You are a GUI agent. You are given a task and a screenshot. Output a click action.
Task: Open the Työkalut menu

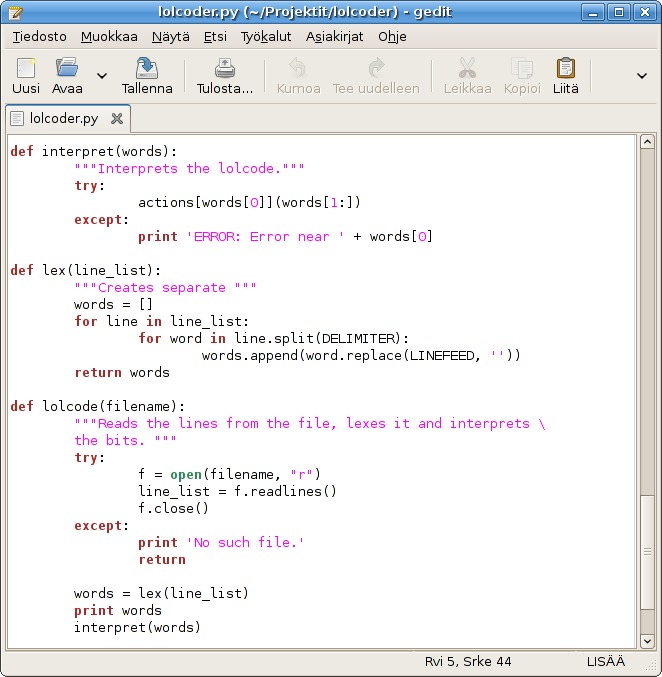pos(266,36)
